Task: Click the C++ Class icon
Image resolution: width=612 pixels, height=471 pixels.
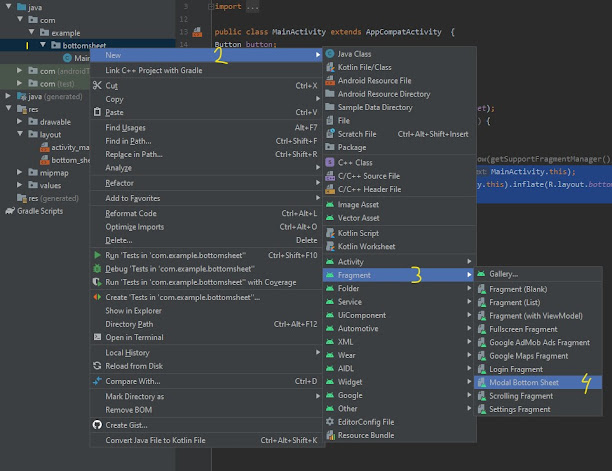Action: (330, 162)
